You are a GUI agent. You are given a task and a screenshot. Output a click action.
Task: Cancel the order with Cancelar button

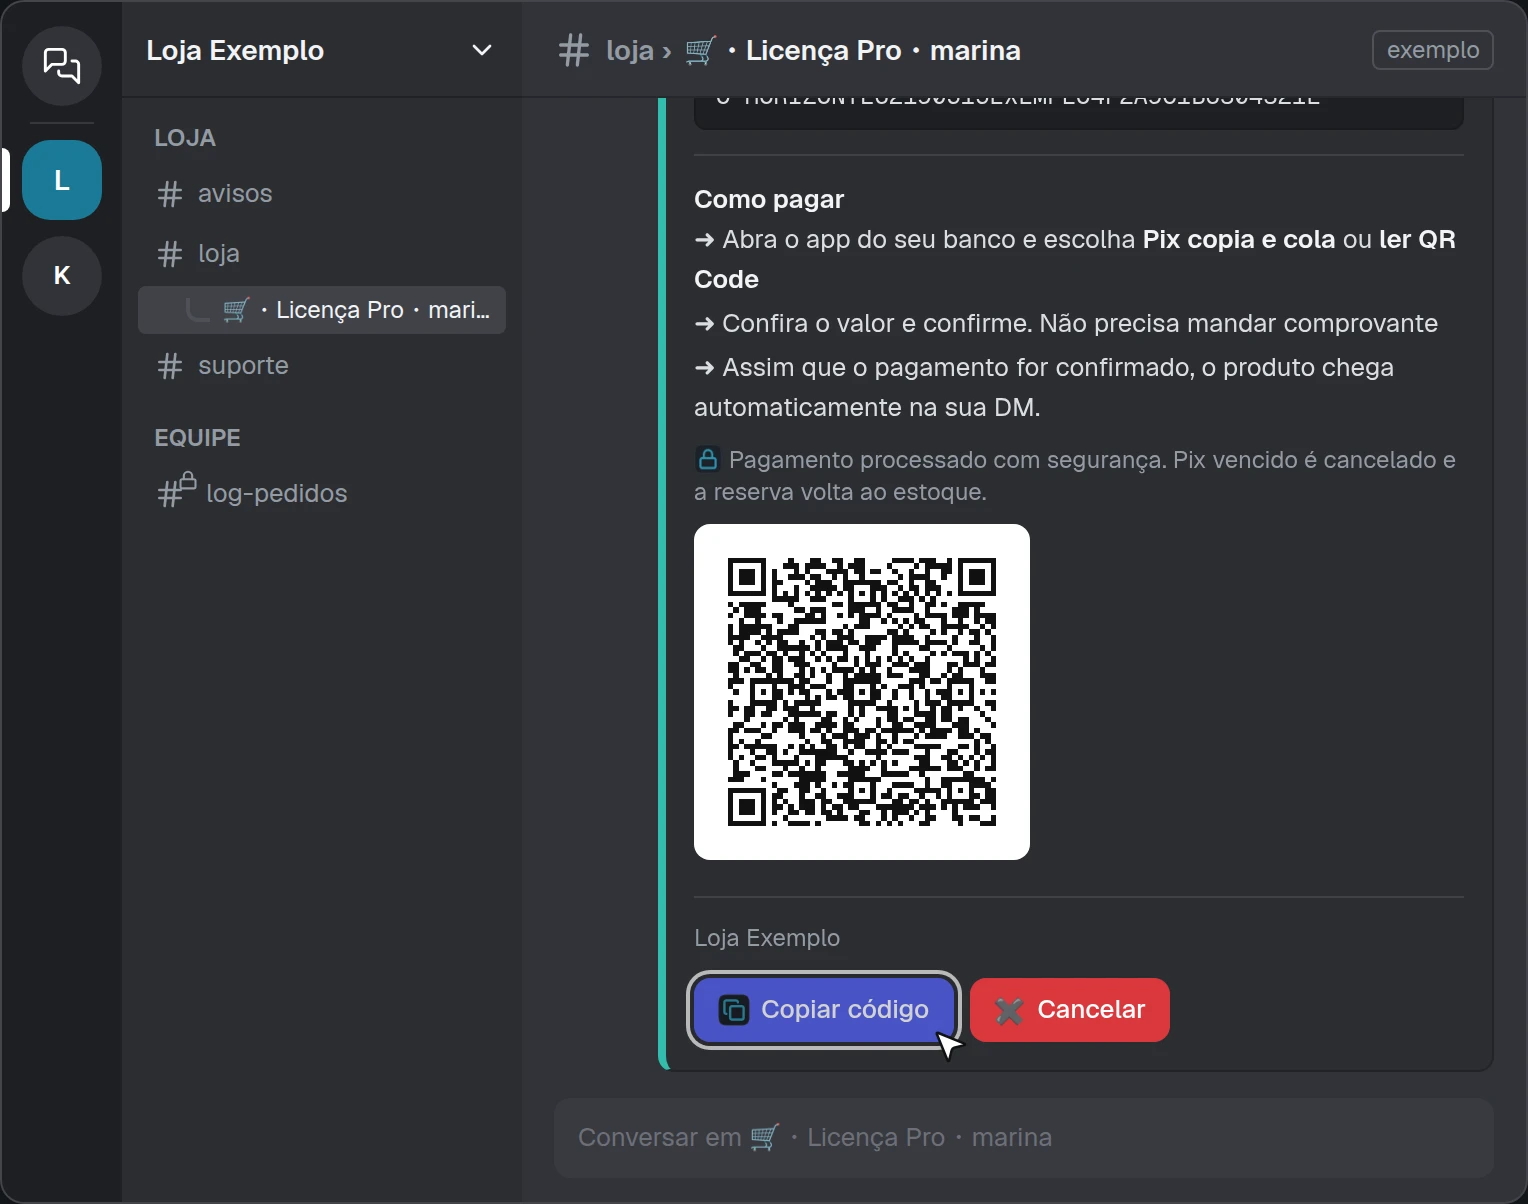[x=1070, y=1010]
